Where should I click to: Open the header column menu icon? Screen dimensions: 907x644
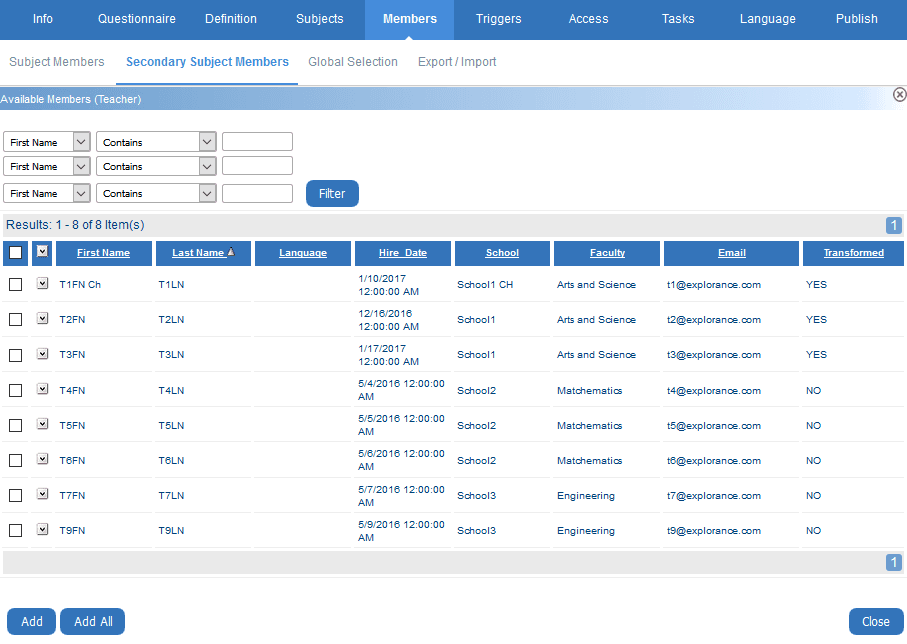(42, 251)
